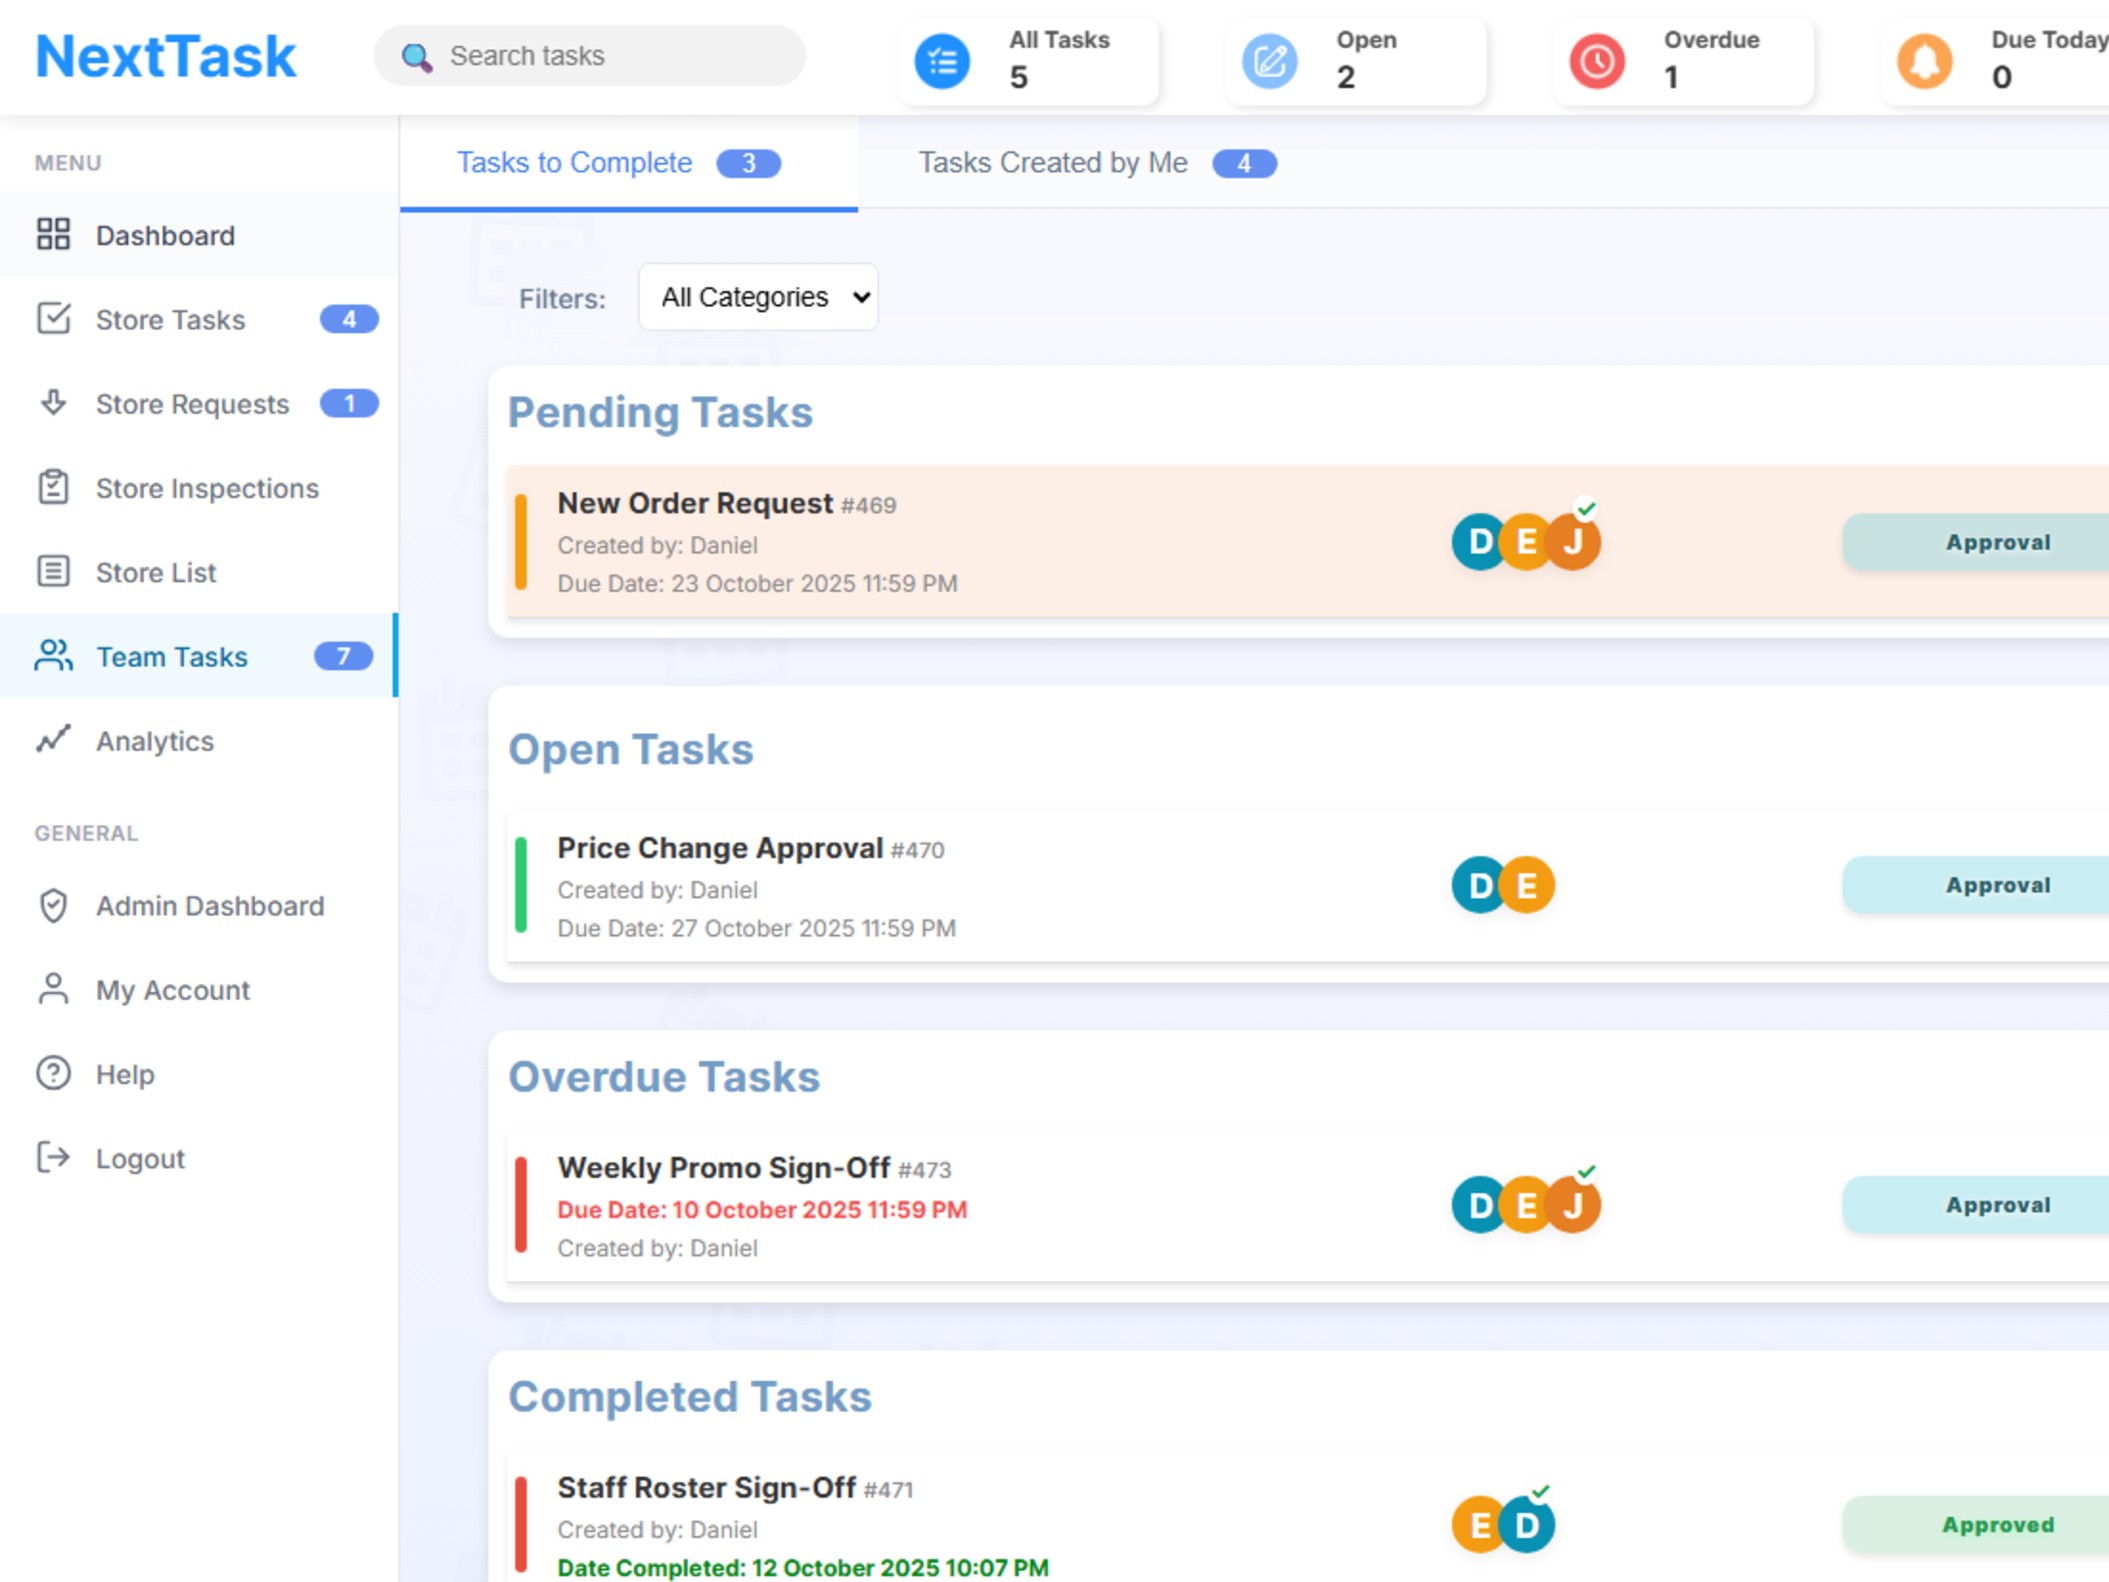The height and width of the screenshot is (1582, 2109).
Task: Open the Open tasks summary card
Action: tap(1356, 61)
